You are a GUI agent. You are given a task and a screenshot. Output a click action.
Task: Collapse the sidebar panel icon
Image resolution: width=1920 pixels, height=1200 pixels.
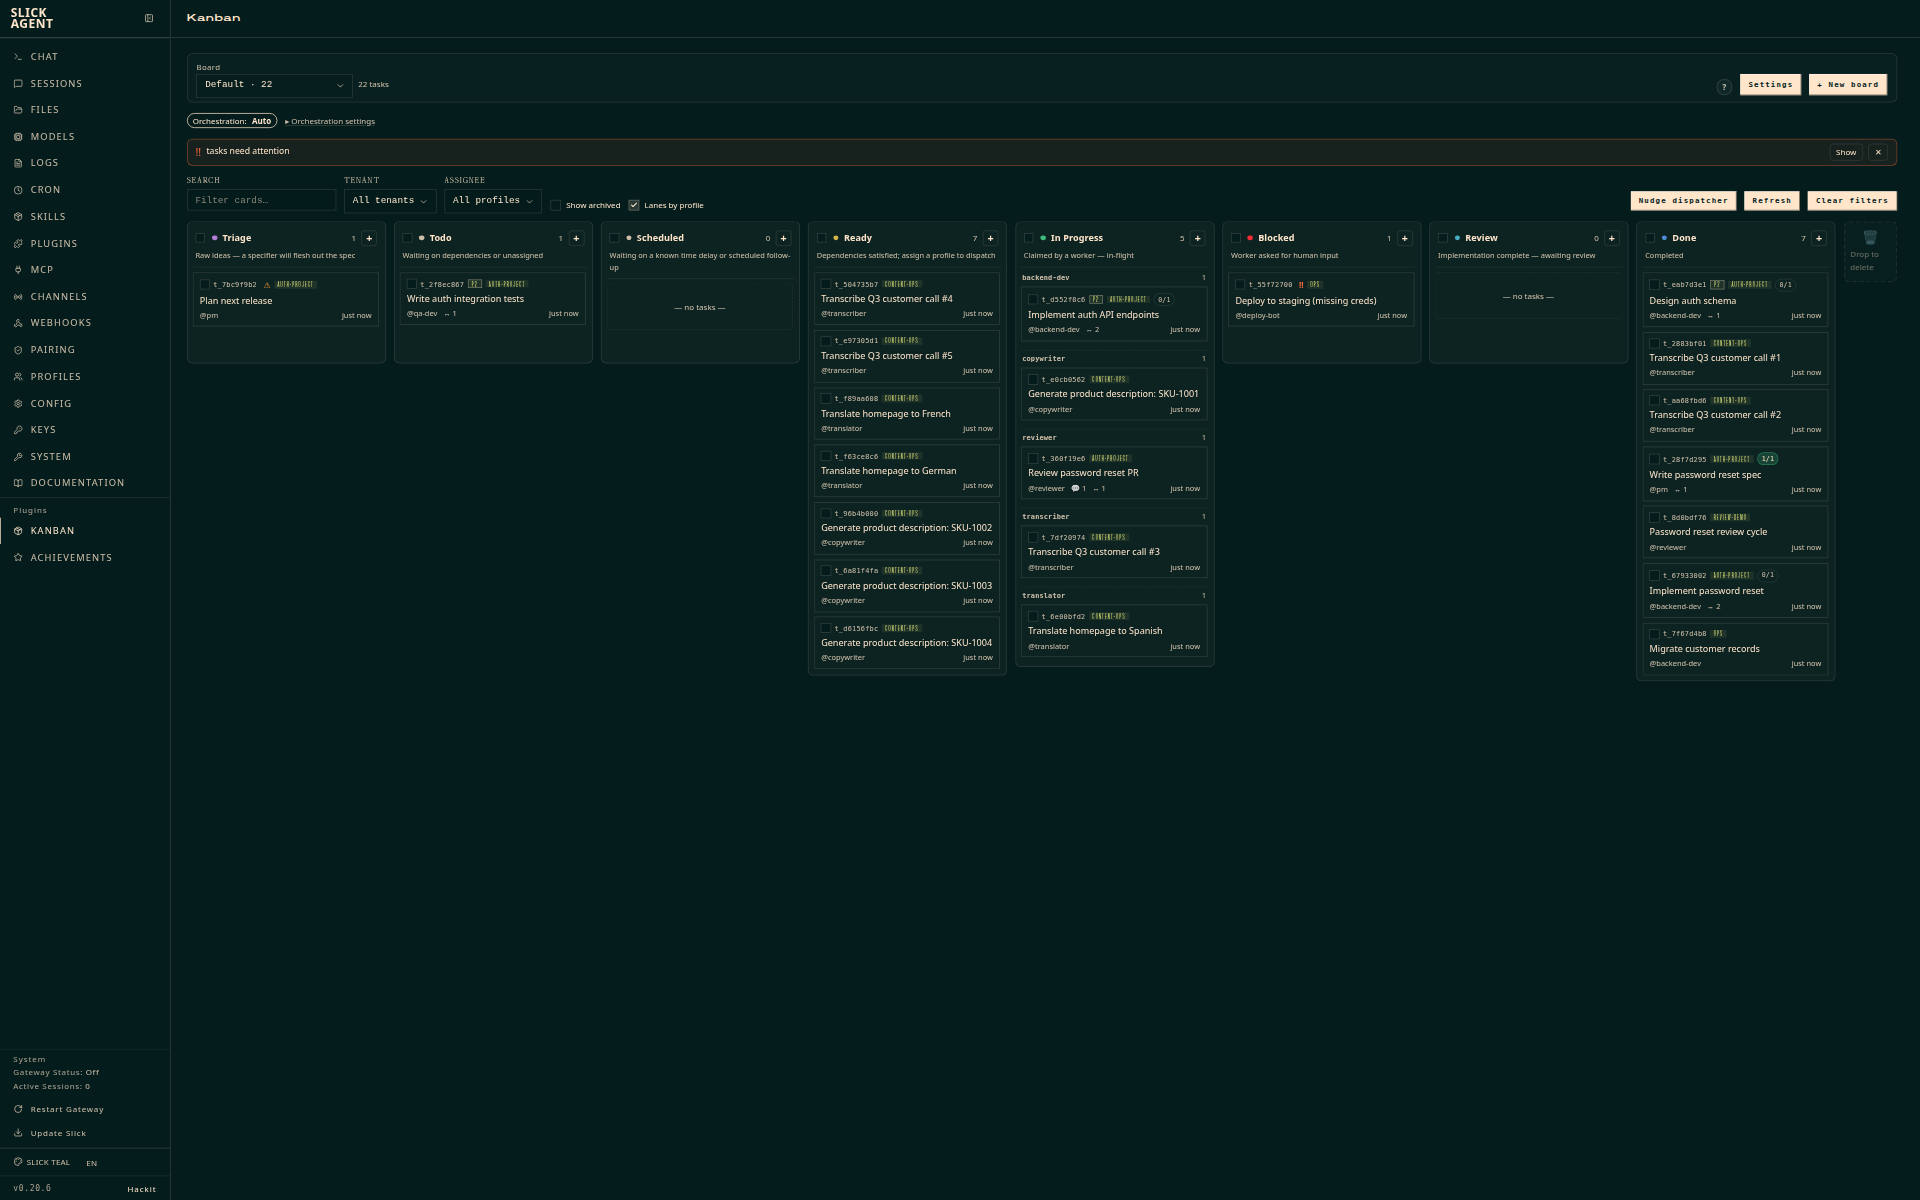pos(149,18)
